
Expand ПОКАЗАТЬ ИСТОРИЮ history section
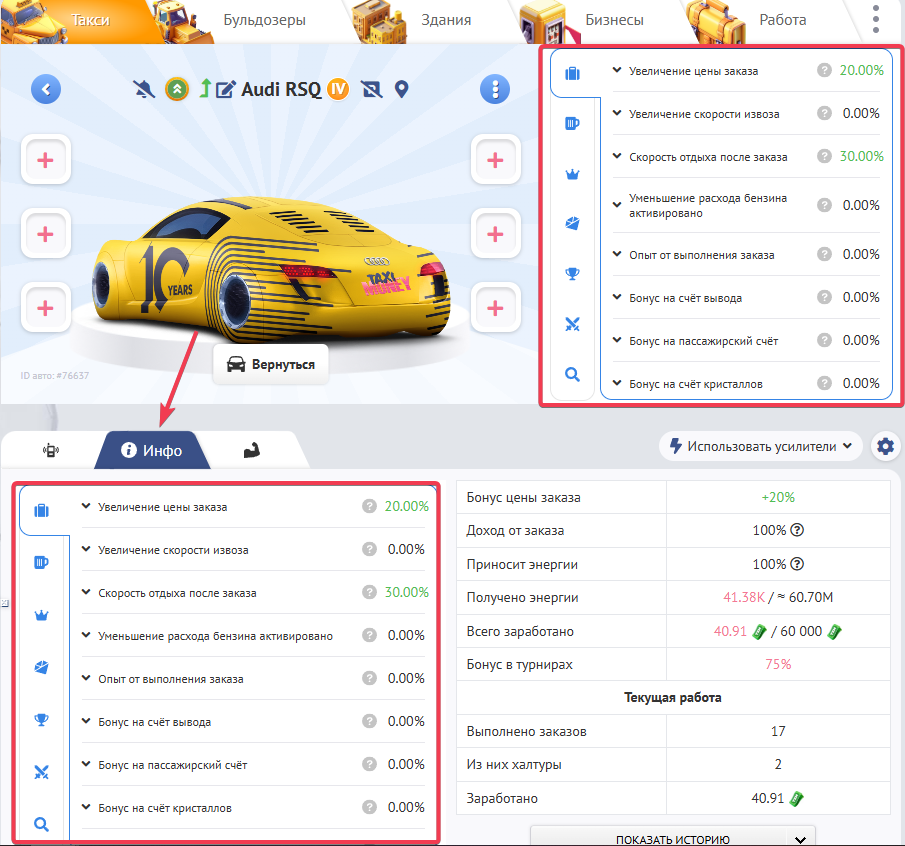673,839
